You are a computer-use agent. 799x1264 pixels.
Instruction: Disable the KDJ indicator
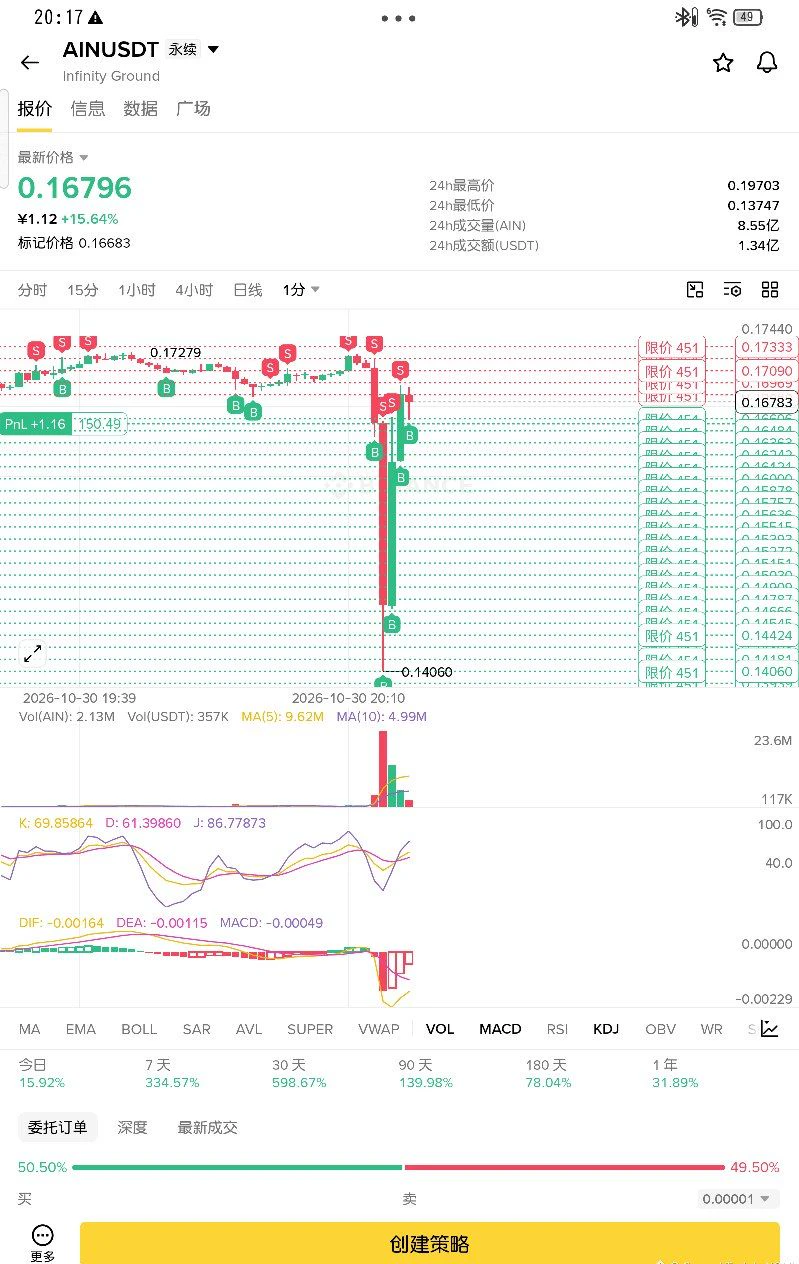(606, 1029)
